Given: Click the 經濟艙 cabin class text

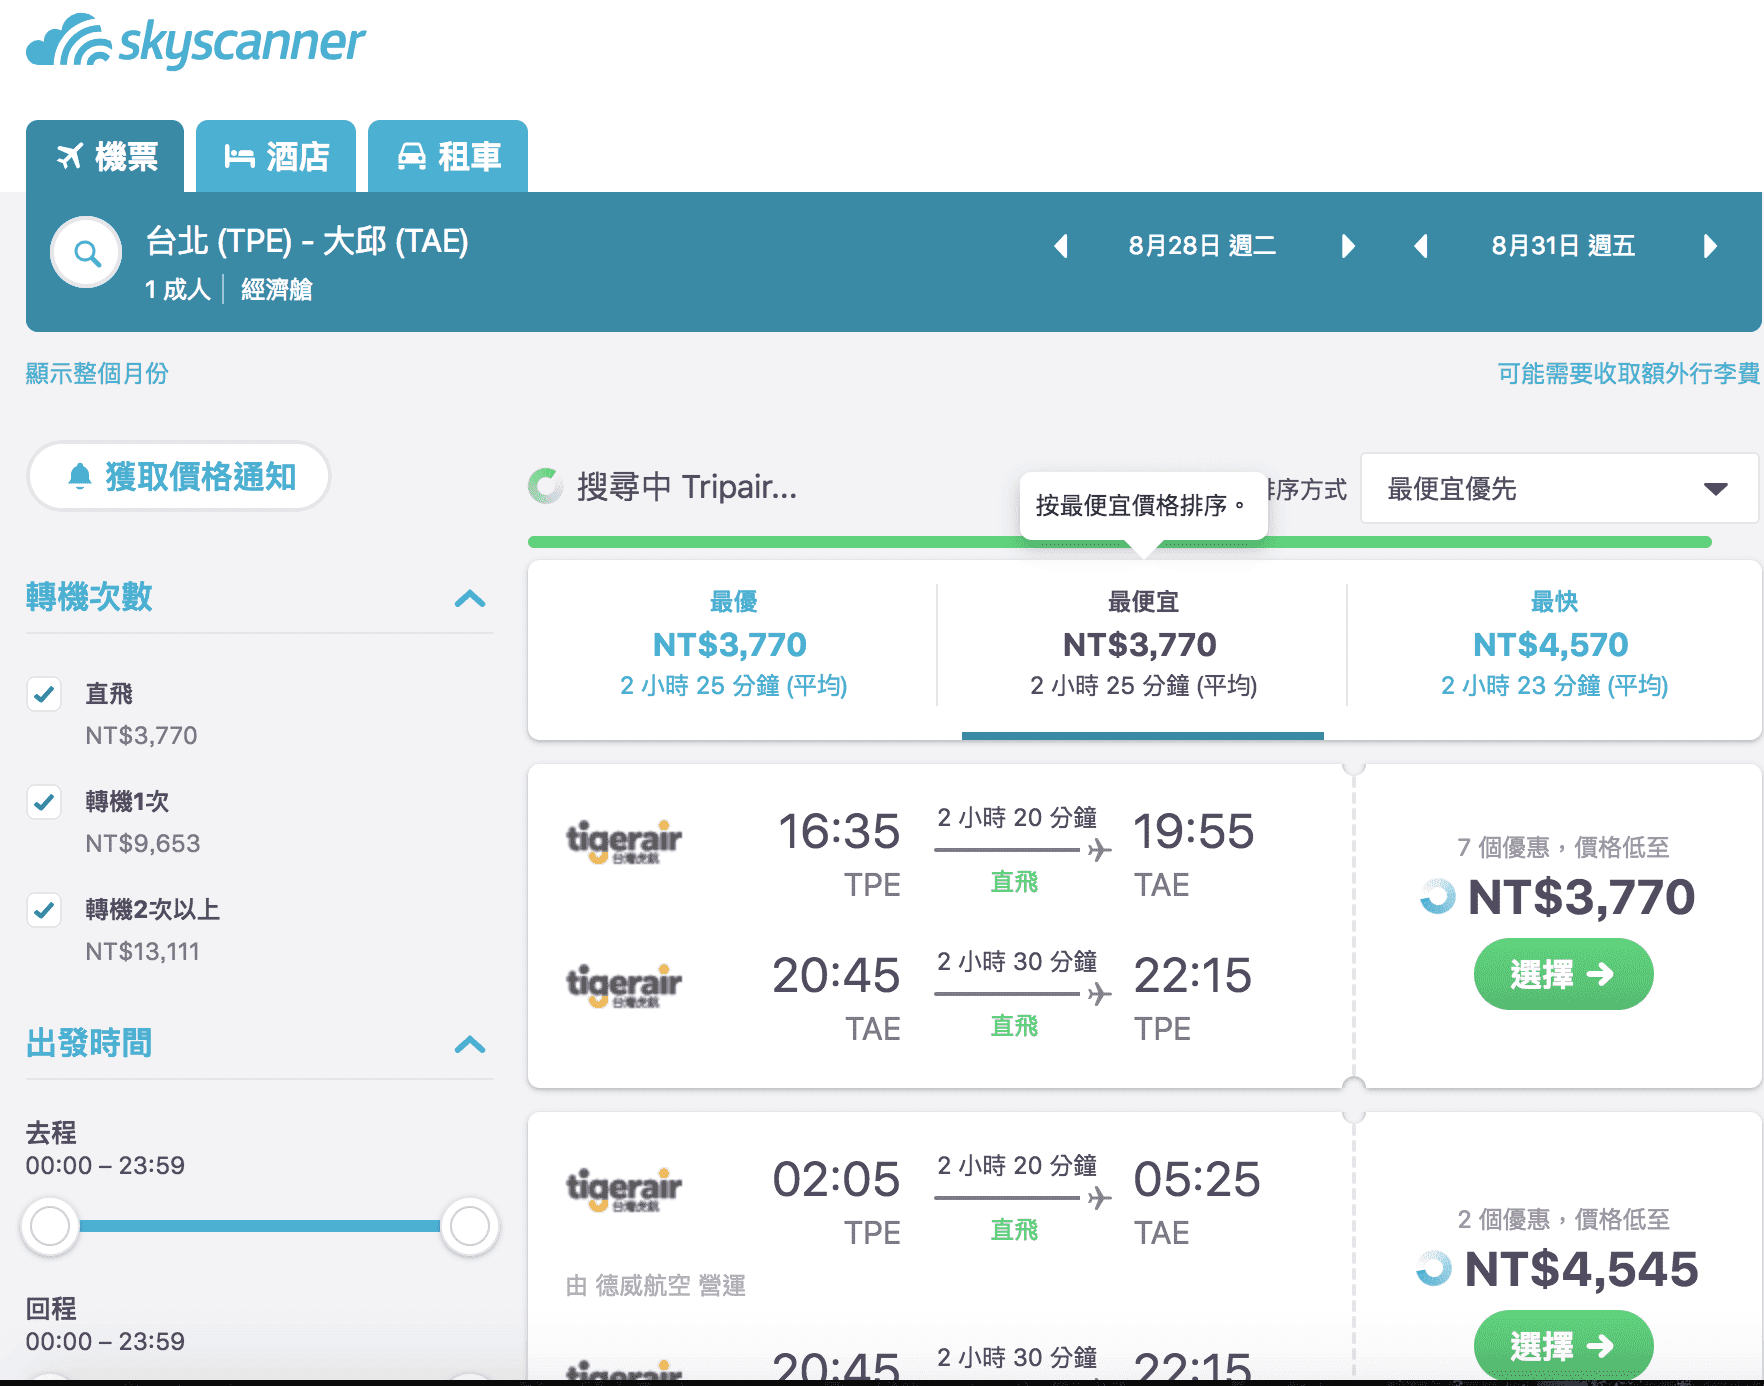Looking at the screenshot, I should pos(276,290).
